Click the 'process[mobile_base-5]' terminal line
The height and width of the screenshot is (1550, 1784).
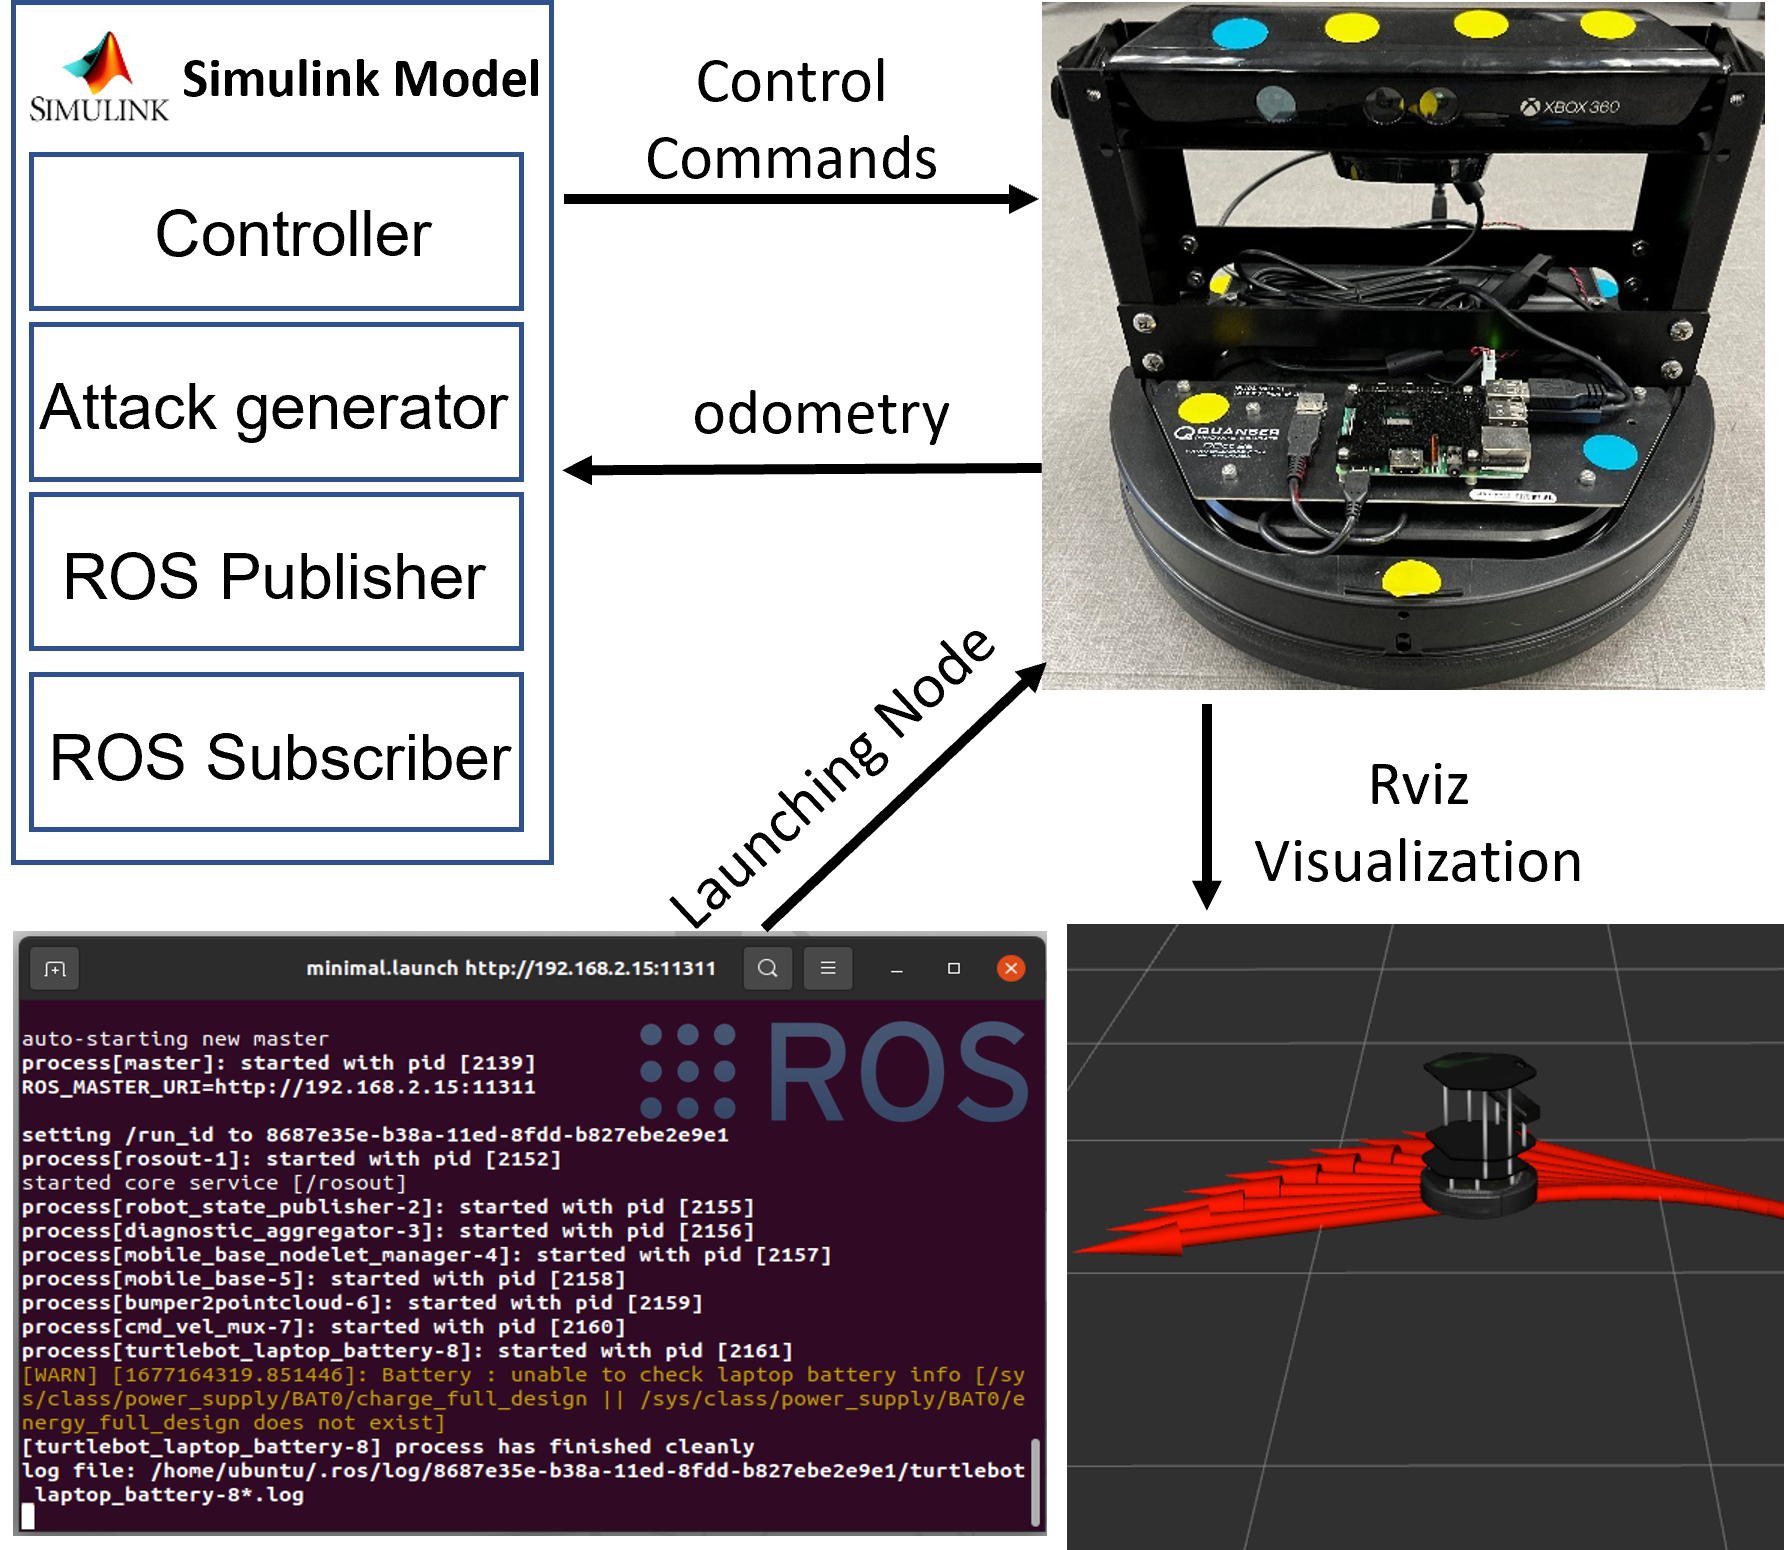click(324, 1279)
